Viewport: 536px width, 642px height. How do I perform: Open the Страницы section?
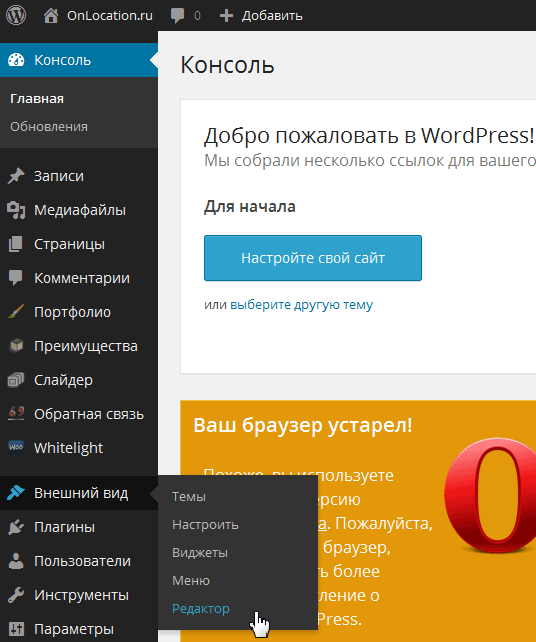pyautogui.click(x=79, y=244)
